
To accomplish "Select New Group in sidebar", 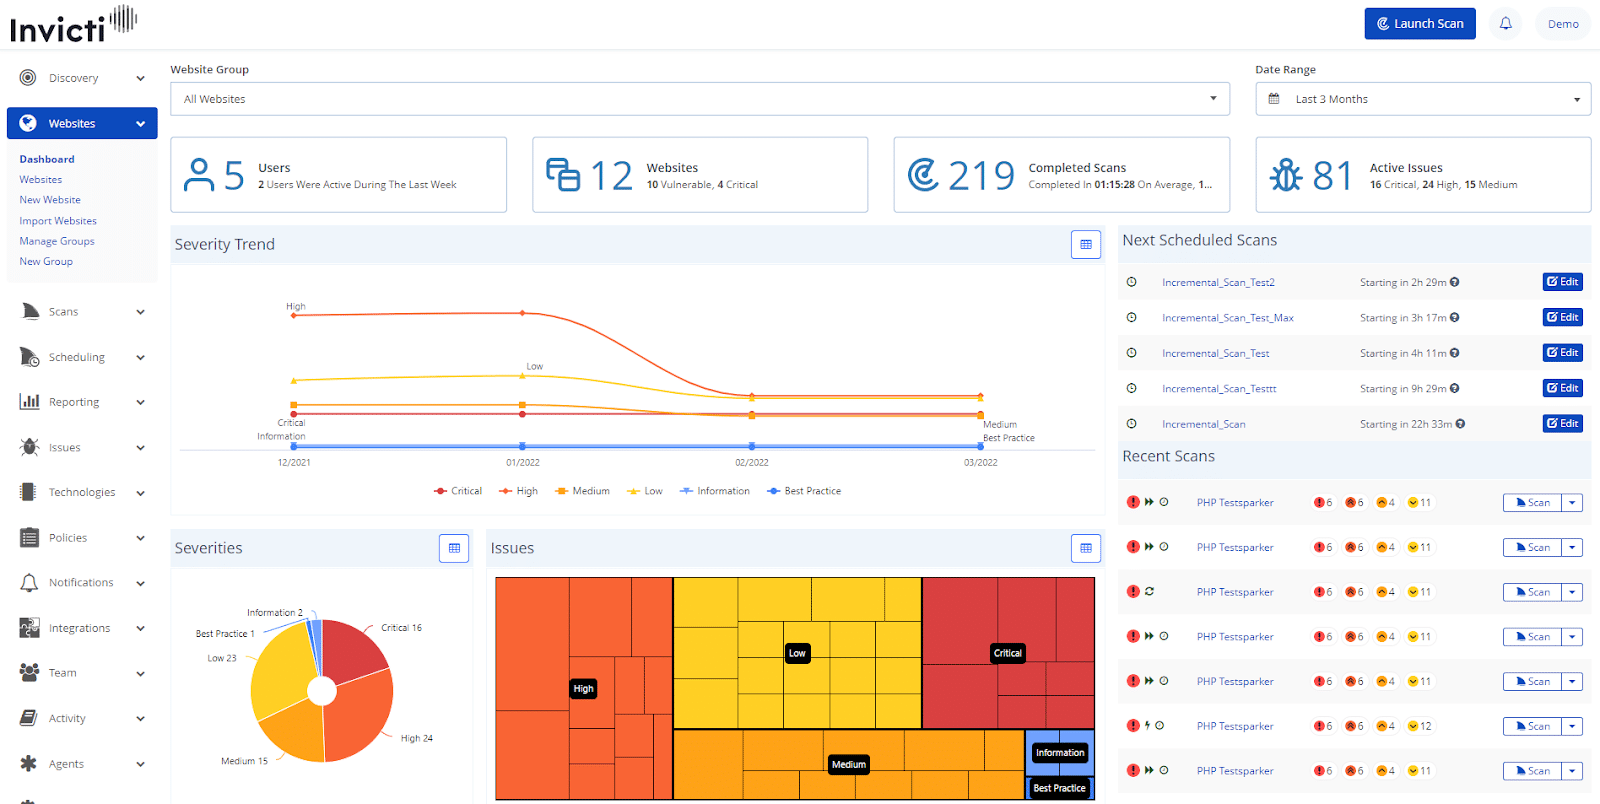I will (x=46, y=262).
